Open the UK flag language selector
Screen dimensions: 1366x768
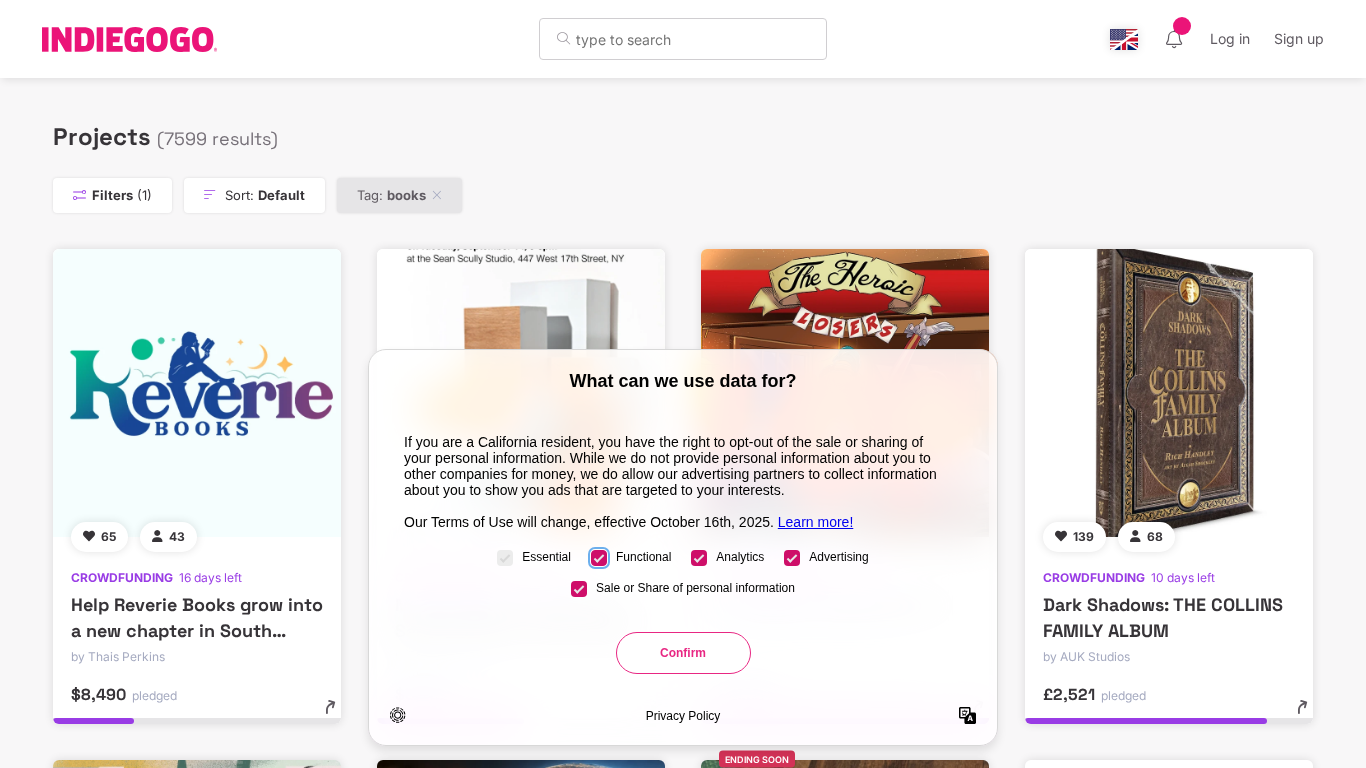pyautogui.click(x=1124, y=39)
